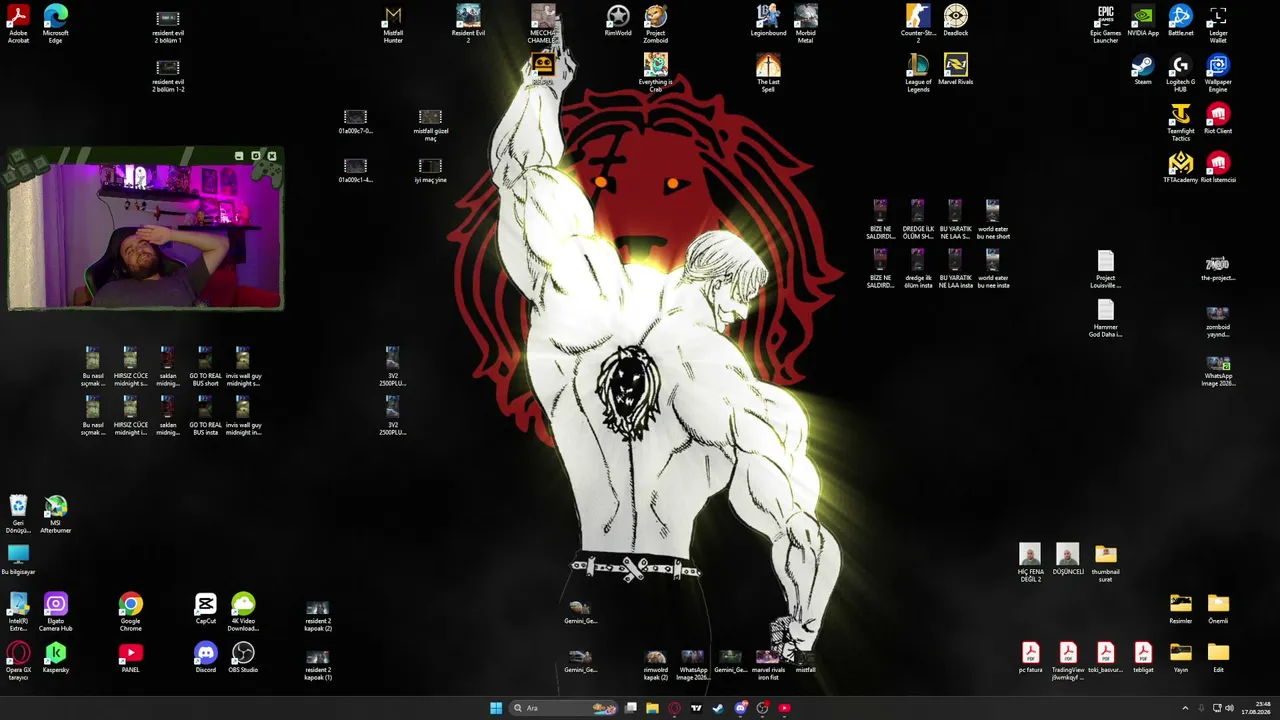Select the OBS Studio desktop icon
Image resolution: width=1280 pixels, height=720 pixels.
(243, 657)
